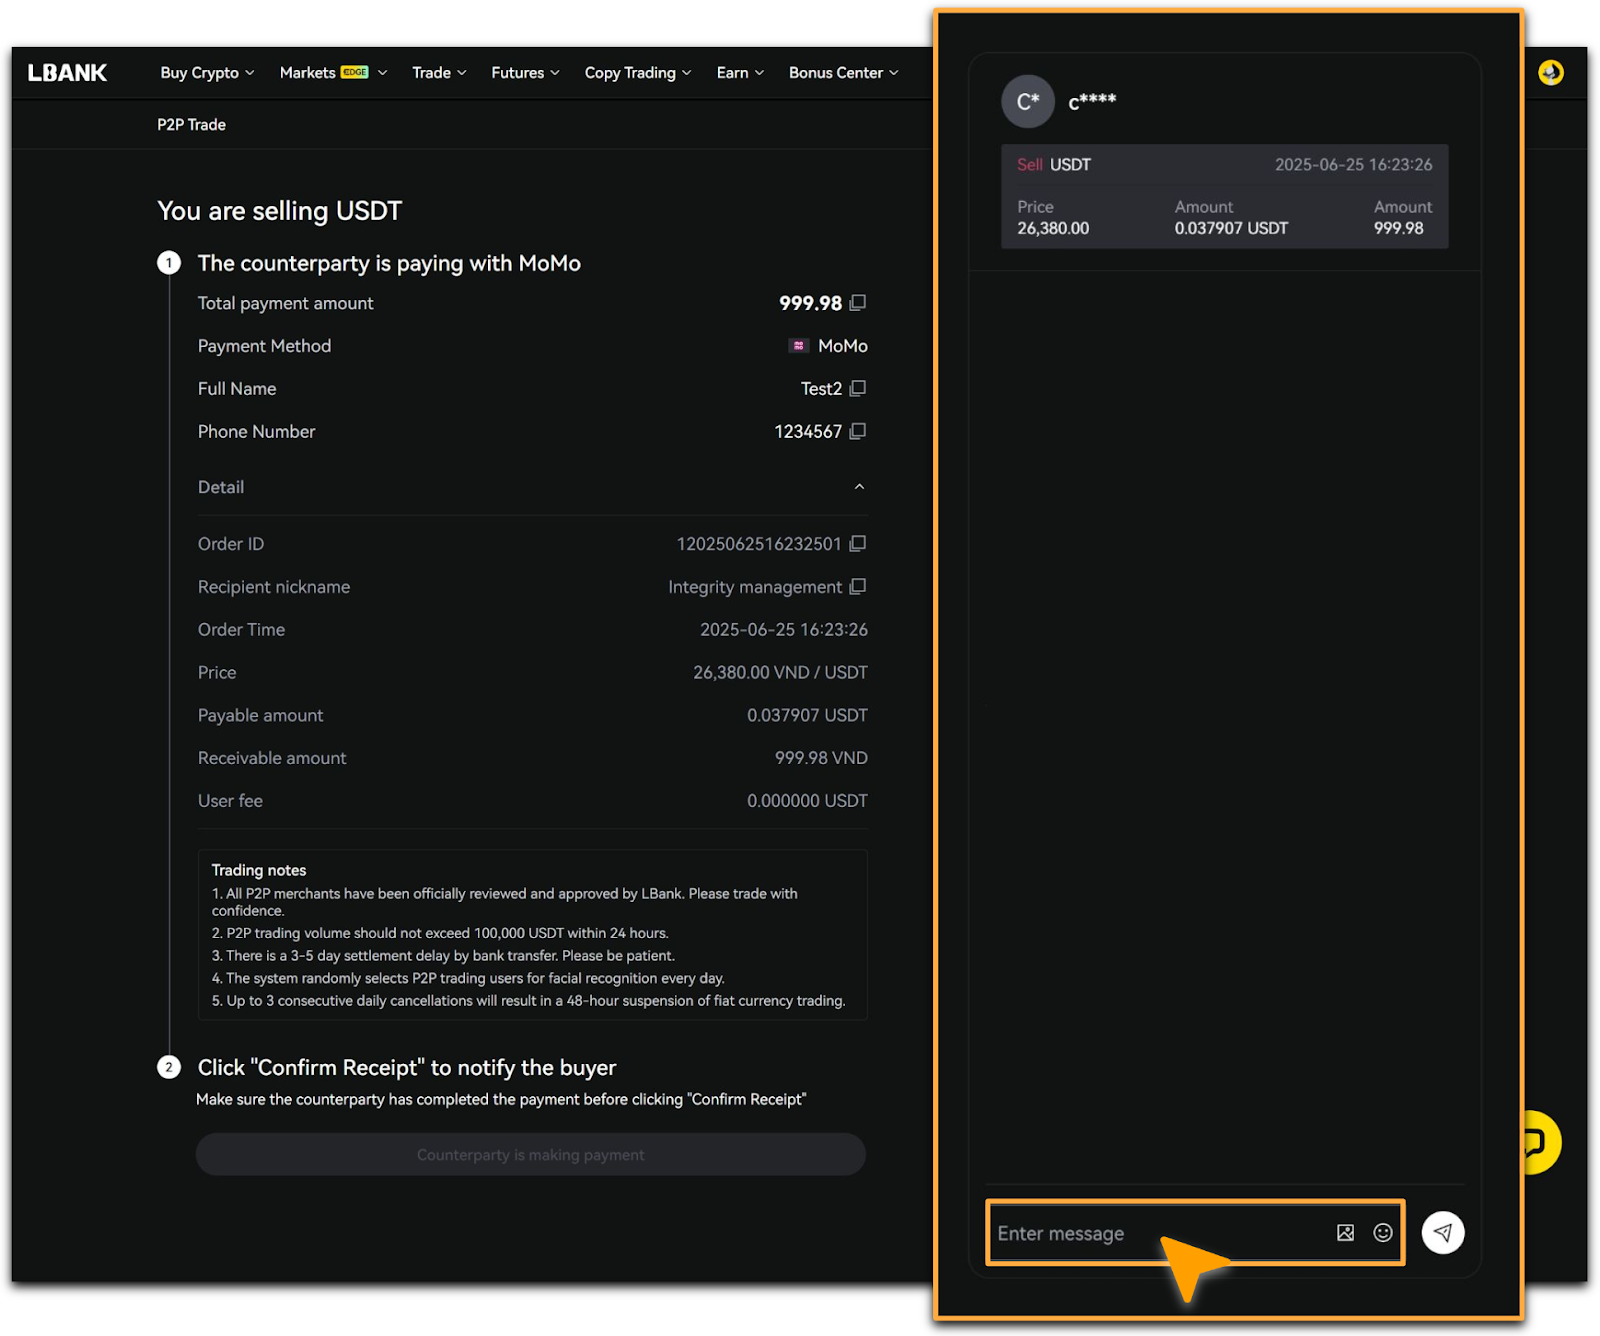1600x1336 pixels.
Task: Click the Counterparty is making payment button
Action: coord(530,1155)
